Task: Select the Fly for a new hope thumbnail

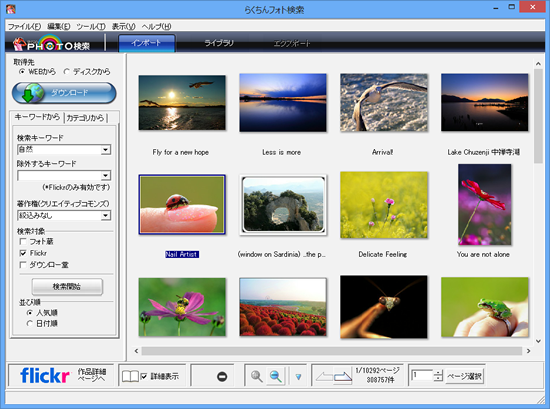Action: [182, 102]
